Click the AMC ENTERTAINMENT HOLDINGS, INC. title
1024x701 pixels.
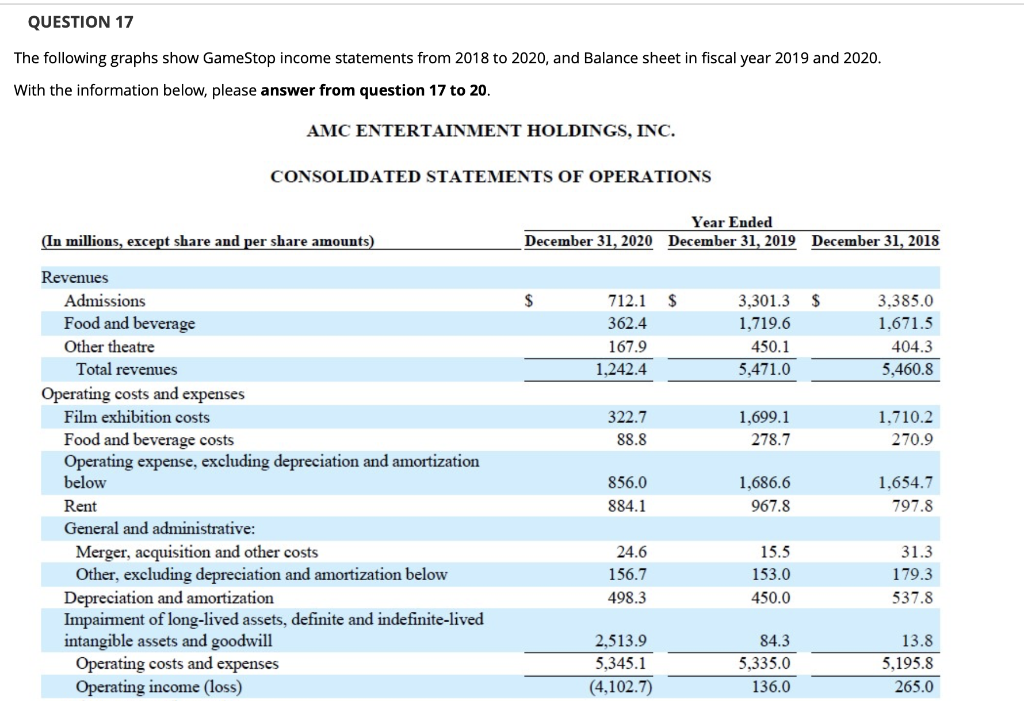490,131
